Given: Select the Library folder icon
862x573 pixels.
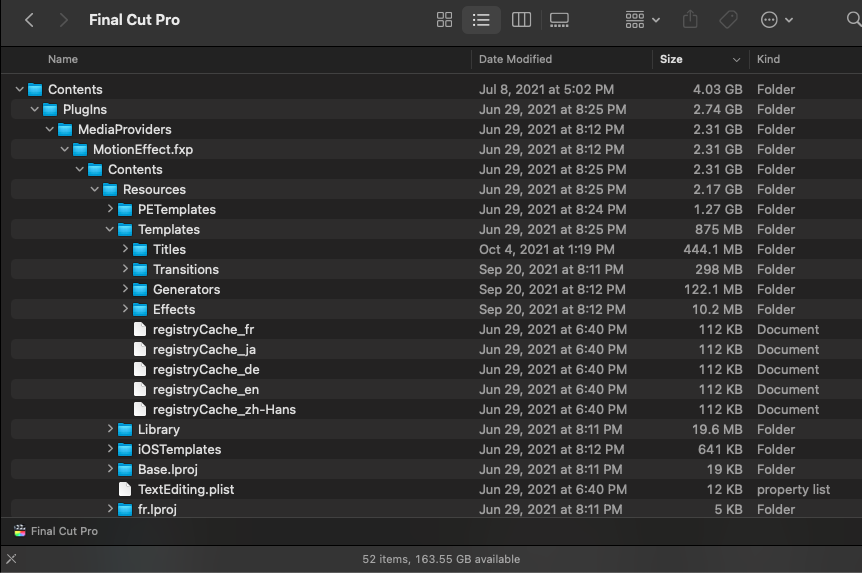Looking at the screenshot, I should [125, 429].
